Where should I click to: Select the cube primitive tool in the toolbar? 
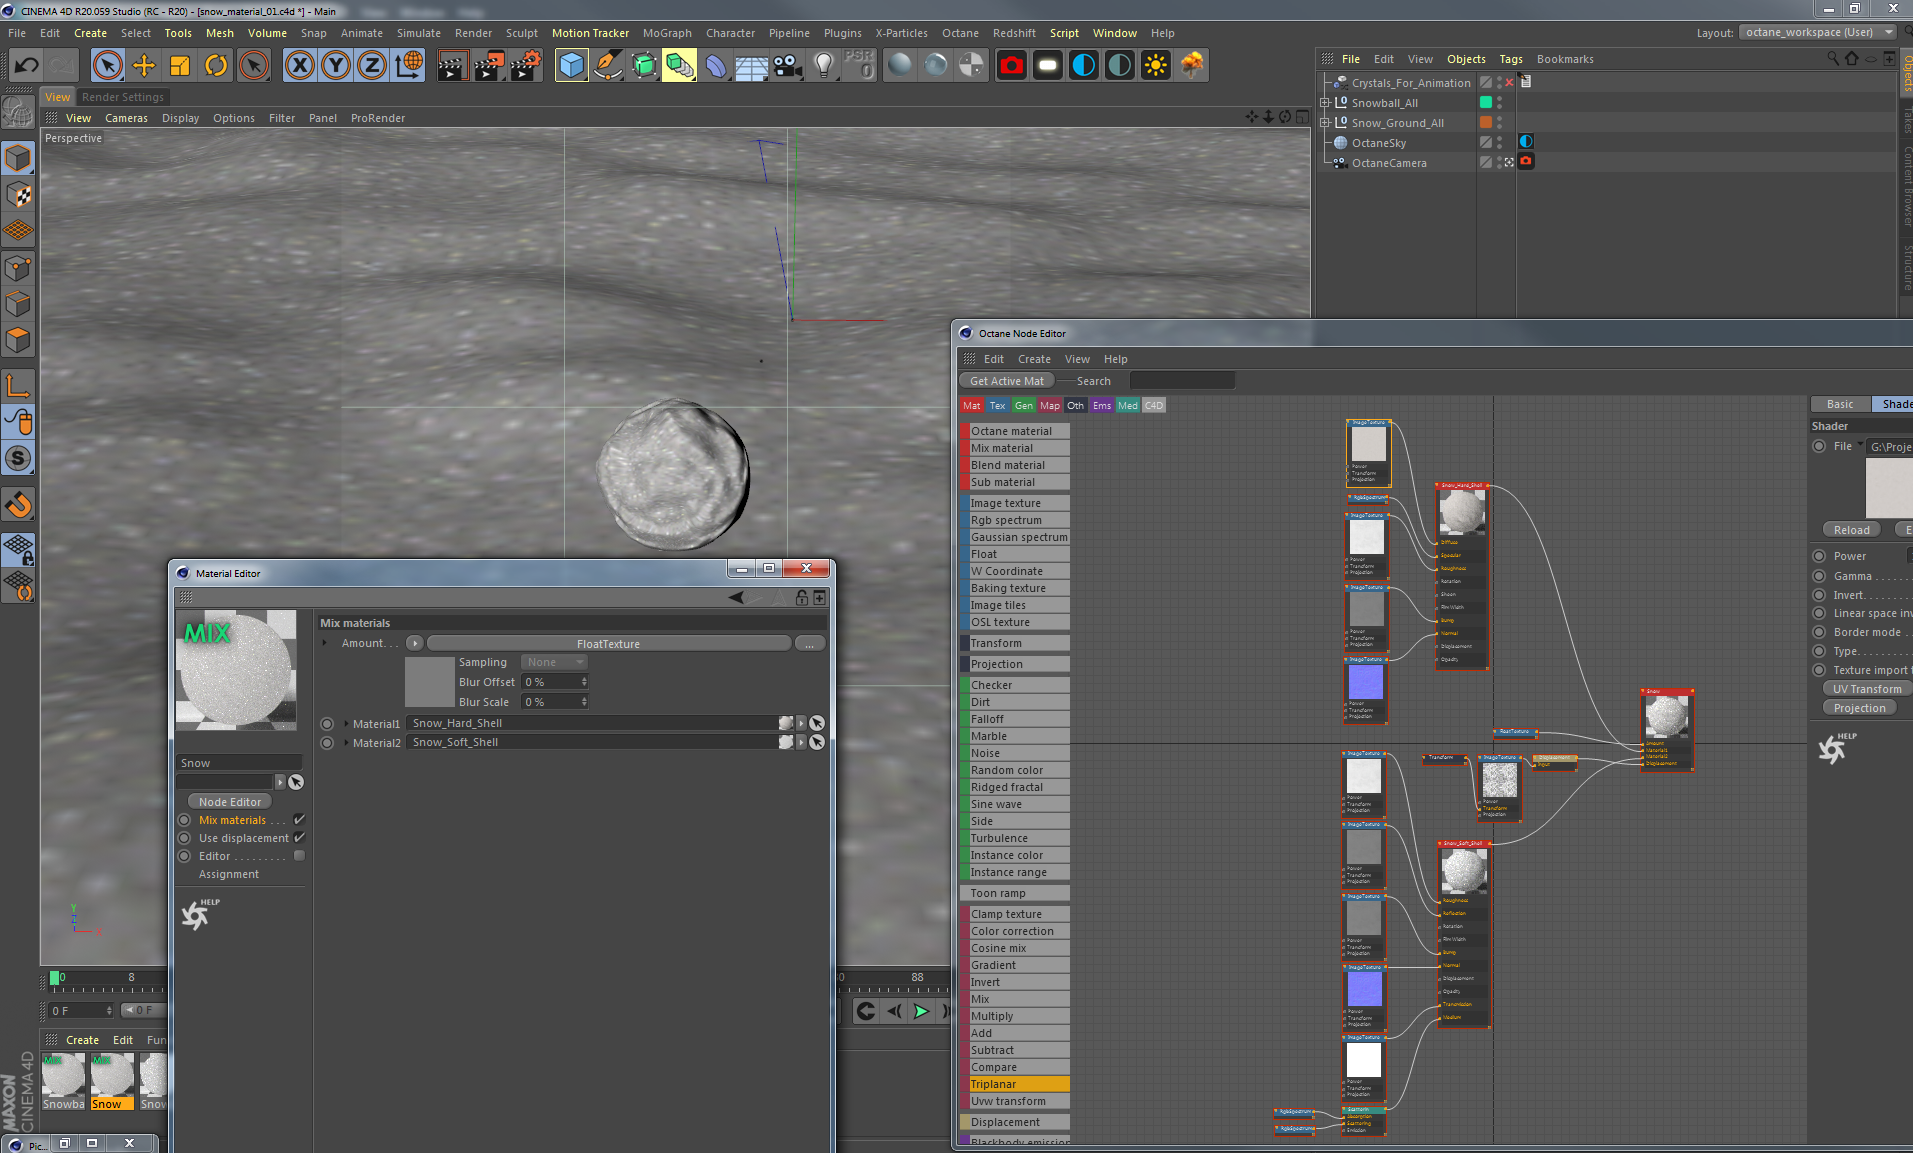571,65
